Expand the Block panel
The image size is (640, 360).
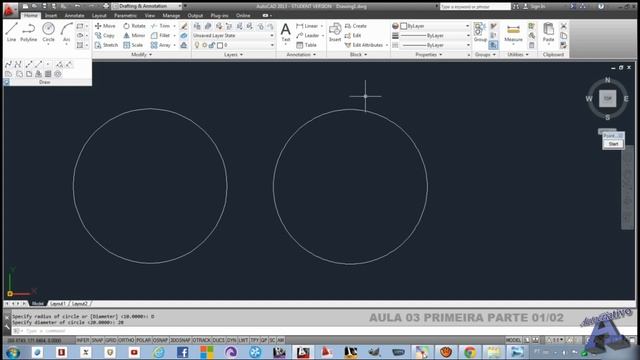tap(358, 54)
